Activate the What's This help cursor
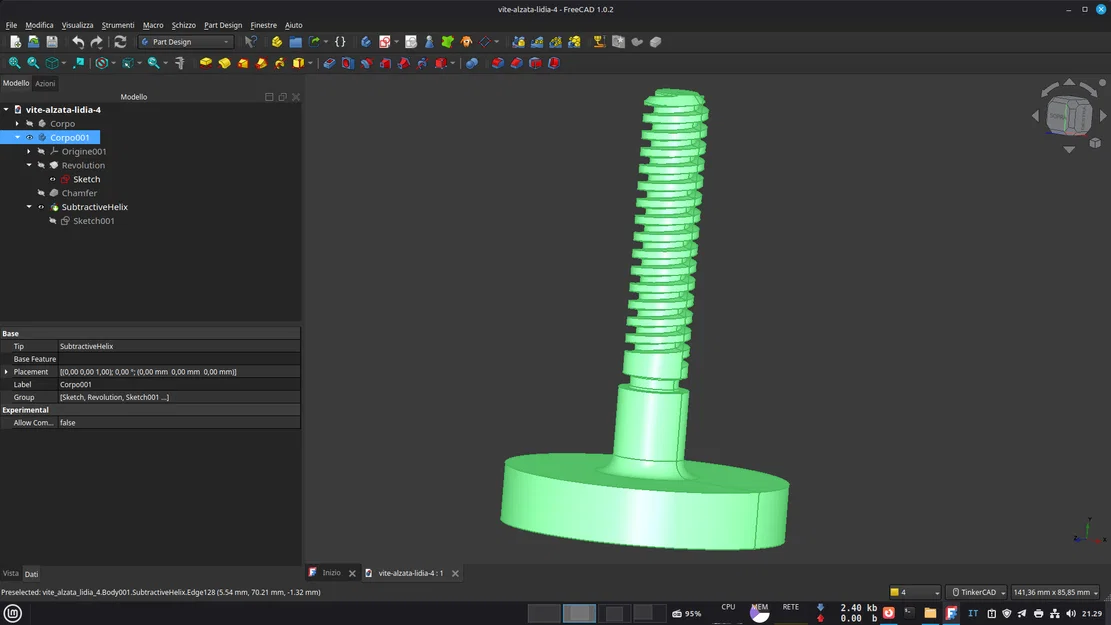 (x=251, y=42)
